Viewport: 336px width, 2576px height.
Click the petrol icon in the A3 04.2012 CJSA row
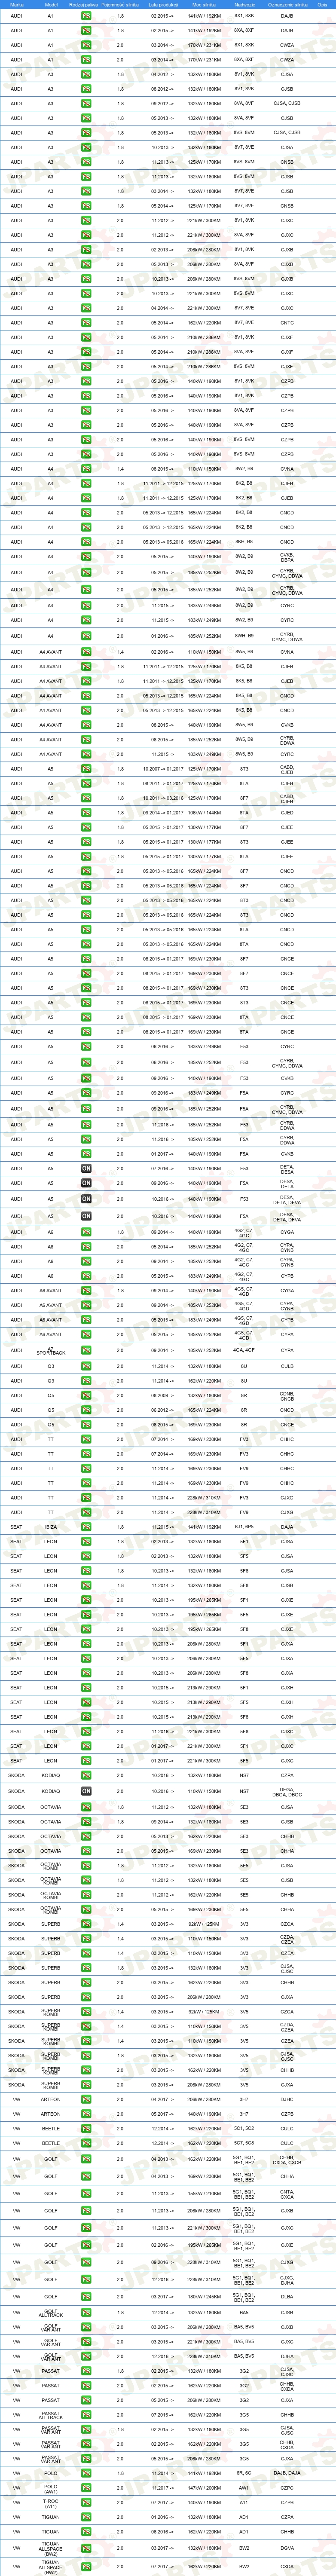coord(86,74)
